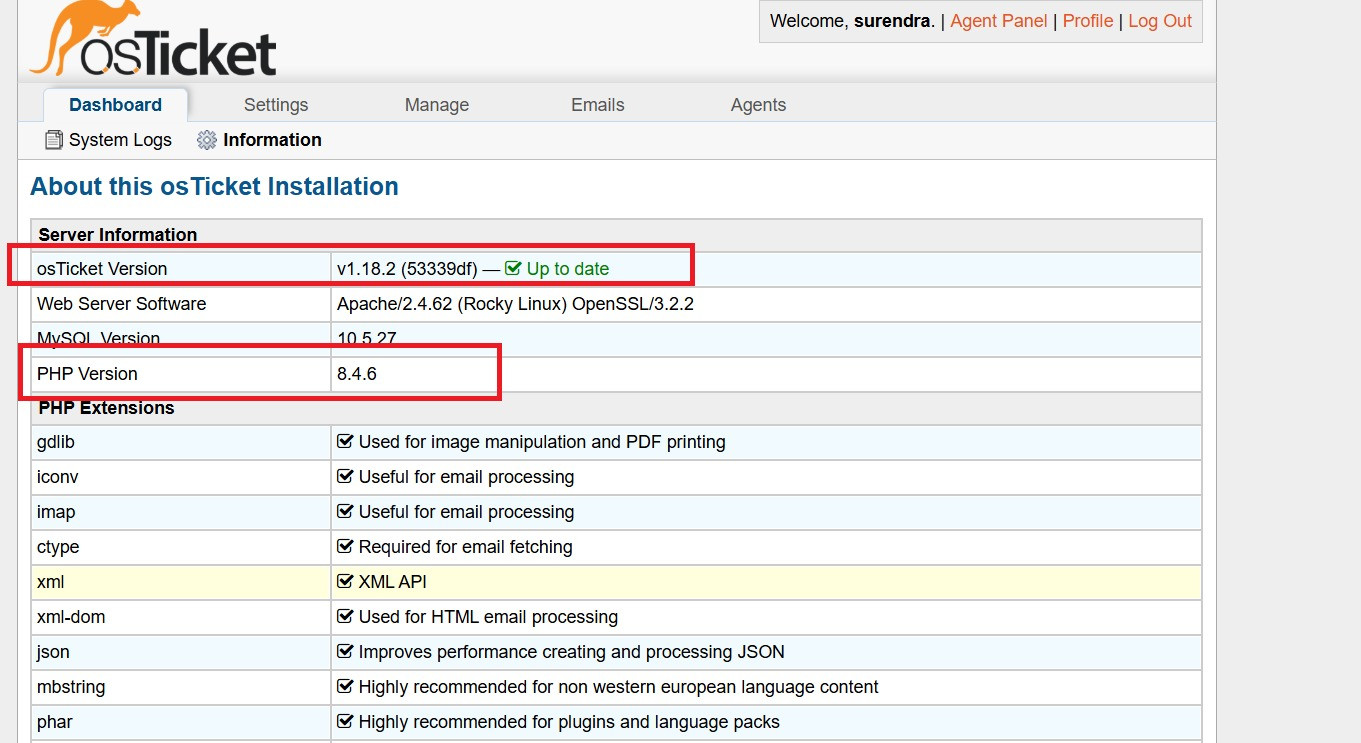
Task: Go to the Agents tab
Action: [758, 105]
